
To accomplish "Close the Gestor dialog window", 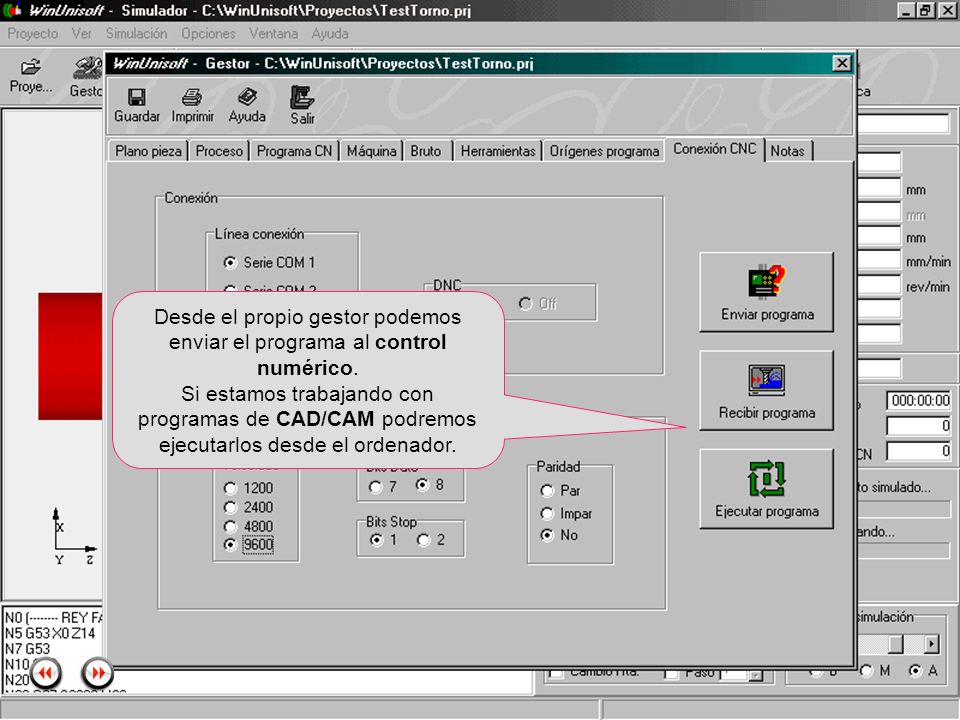I will (x=842, y=63).
